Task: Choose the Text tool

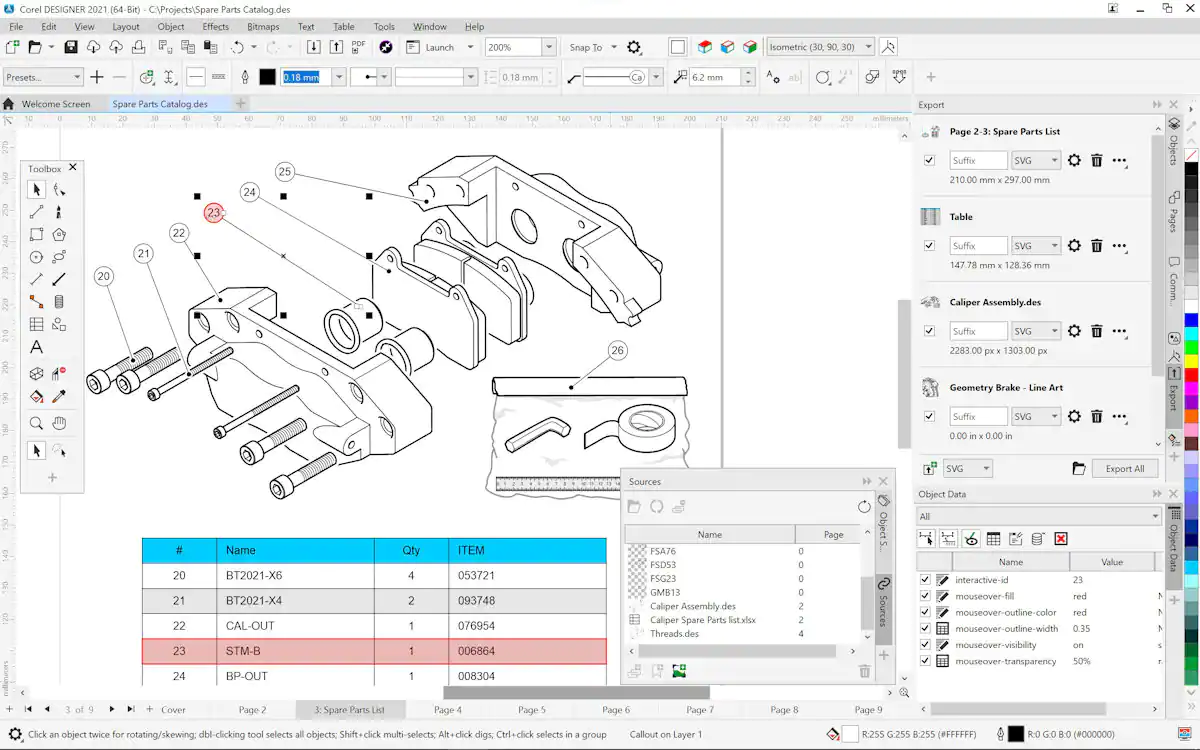Action: coord(36,348)
